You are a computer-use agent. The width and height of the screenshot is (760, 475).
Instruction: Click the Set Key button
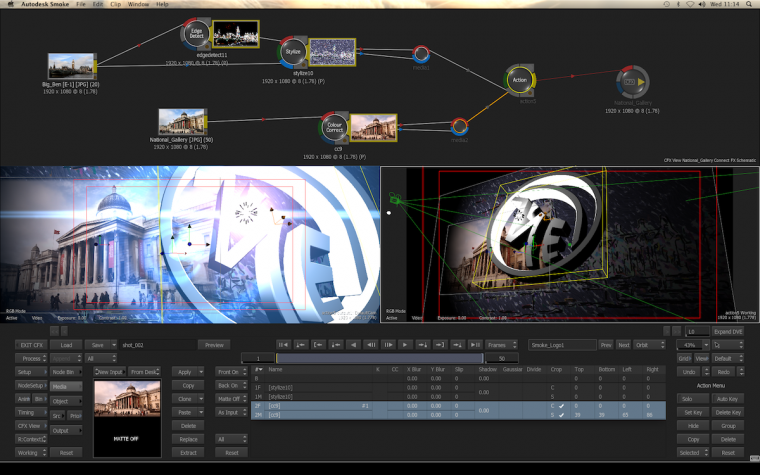693,412
